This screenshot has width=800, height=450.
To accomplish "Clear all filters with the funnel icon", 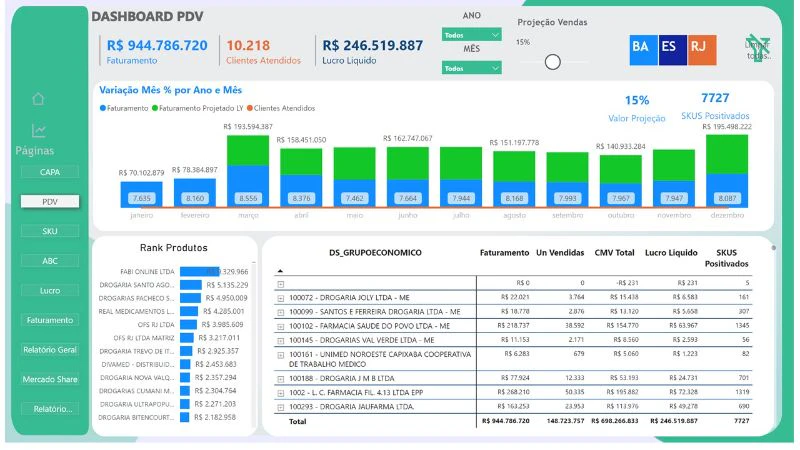I will (x=758, y=49).
